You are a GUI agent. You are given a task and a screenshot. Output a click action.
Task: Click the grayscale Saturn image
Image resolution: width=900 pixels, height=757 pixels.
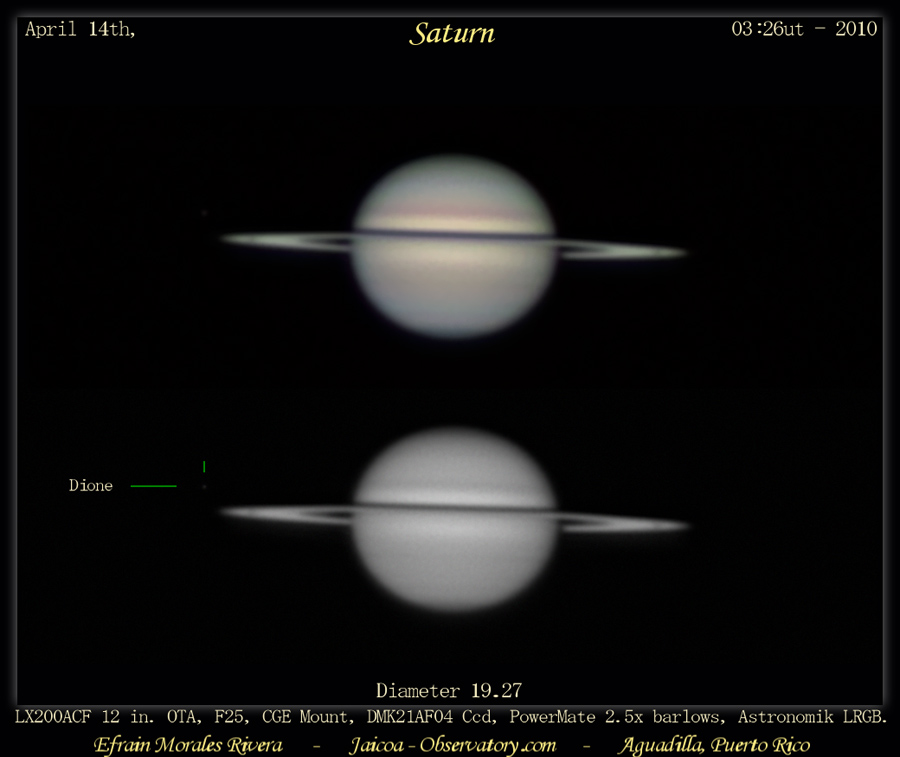point(453,518)
